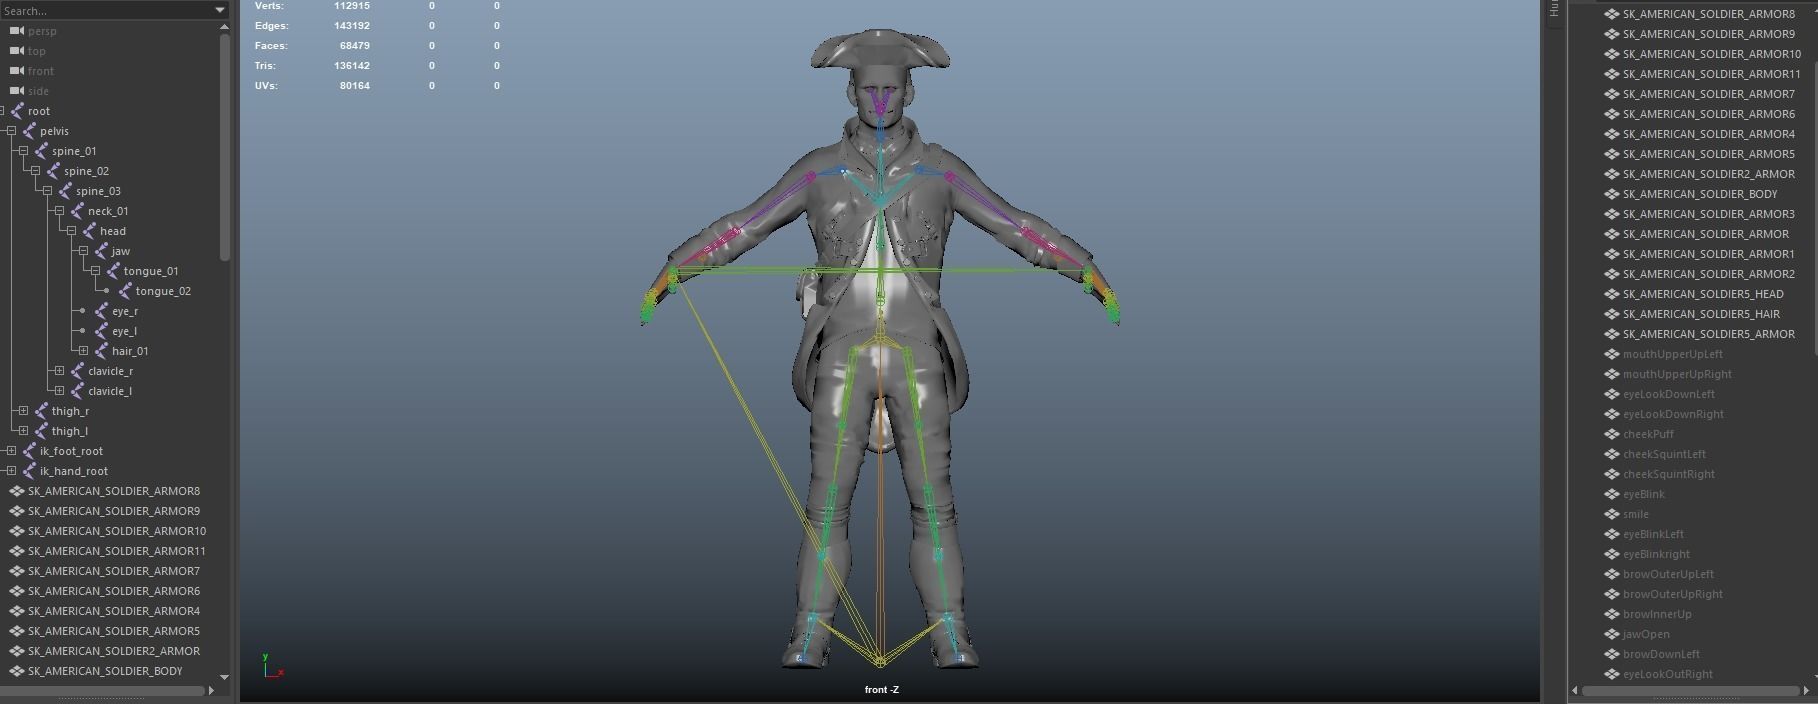
Task: Click the right panel horizontal scrollbar
Action: tap(1692, 690)
